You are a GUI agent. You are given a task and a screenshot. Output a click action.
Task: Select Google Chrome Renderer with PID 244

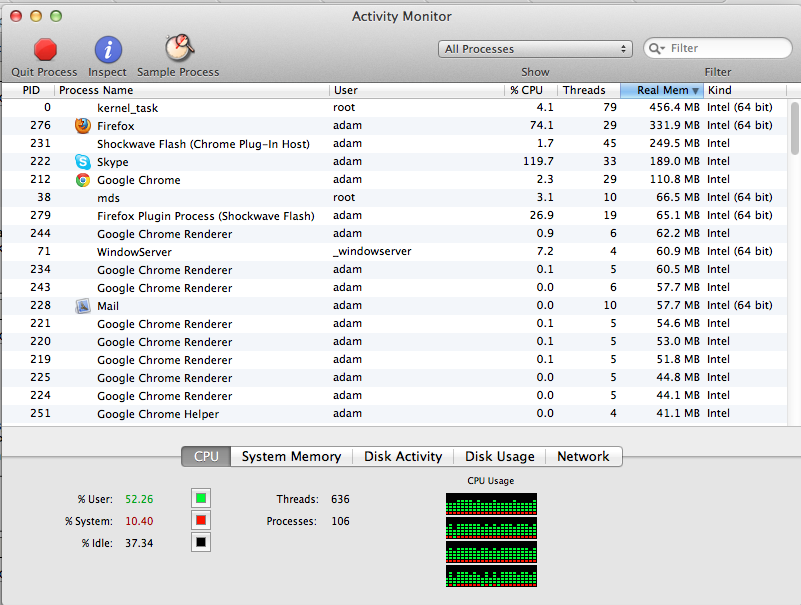point(394,234)
